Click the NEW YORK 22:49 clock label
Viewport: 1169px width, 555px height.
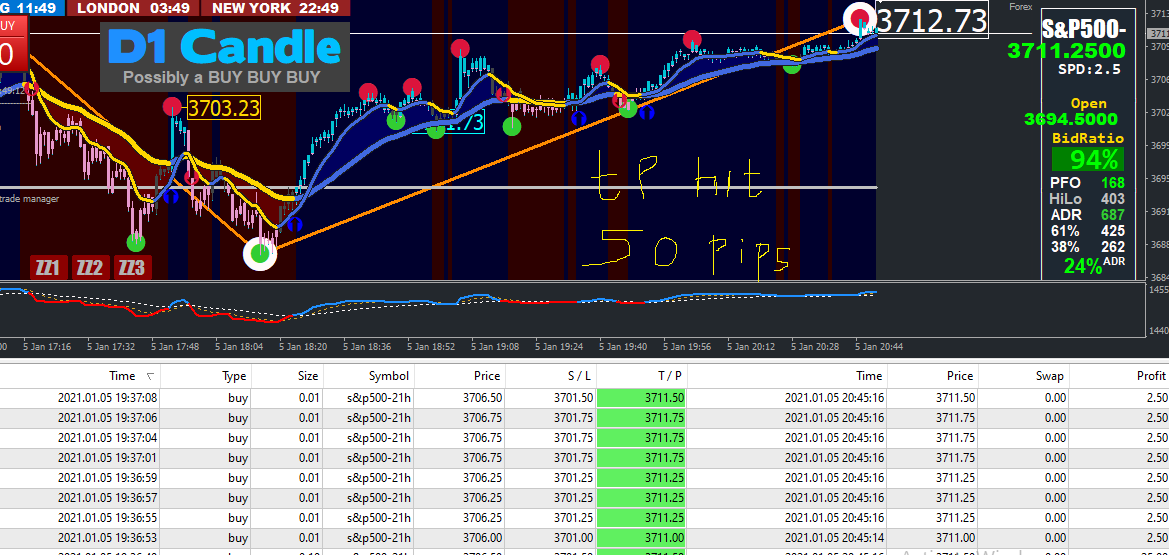click(x=275, y=8)
